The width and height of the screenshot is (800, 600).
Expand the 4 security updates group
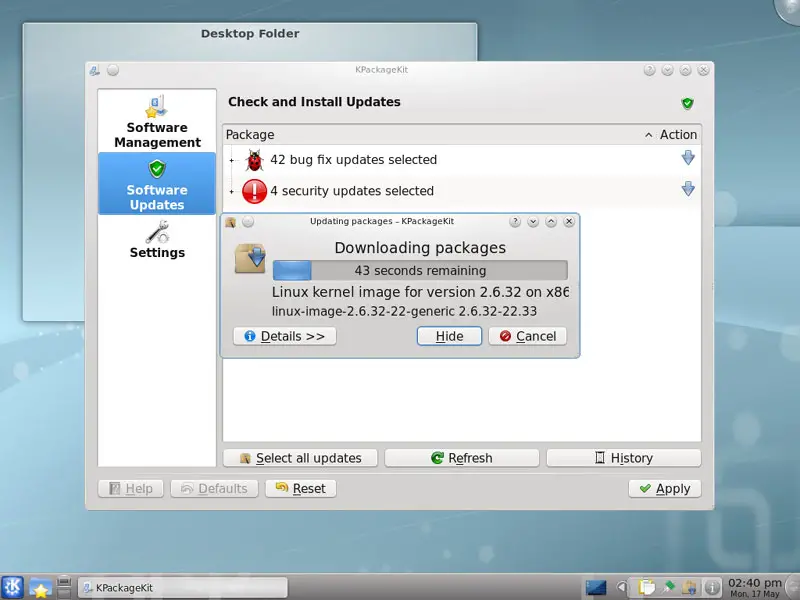232,192
